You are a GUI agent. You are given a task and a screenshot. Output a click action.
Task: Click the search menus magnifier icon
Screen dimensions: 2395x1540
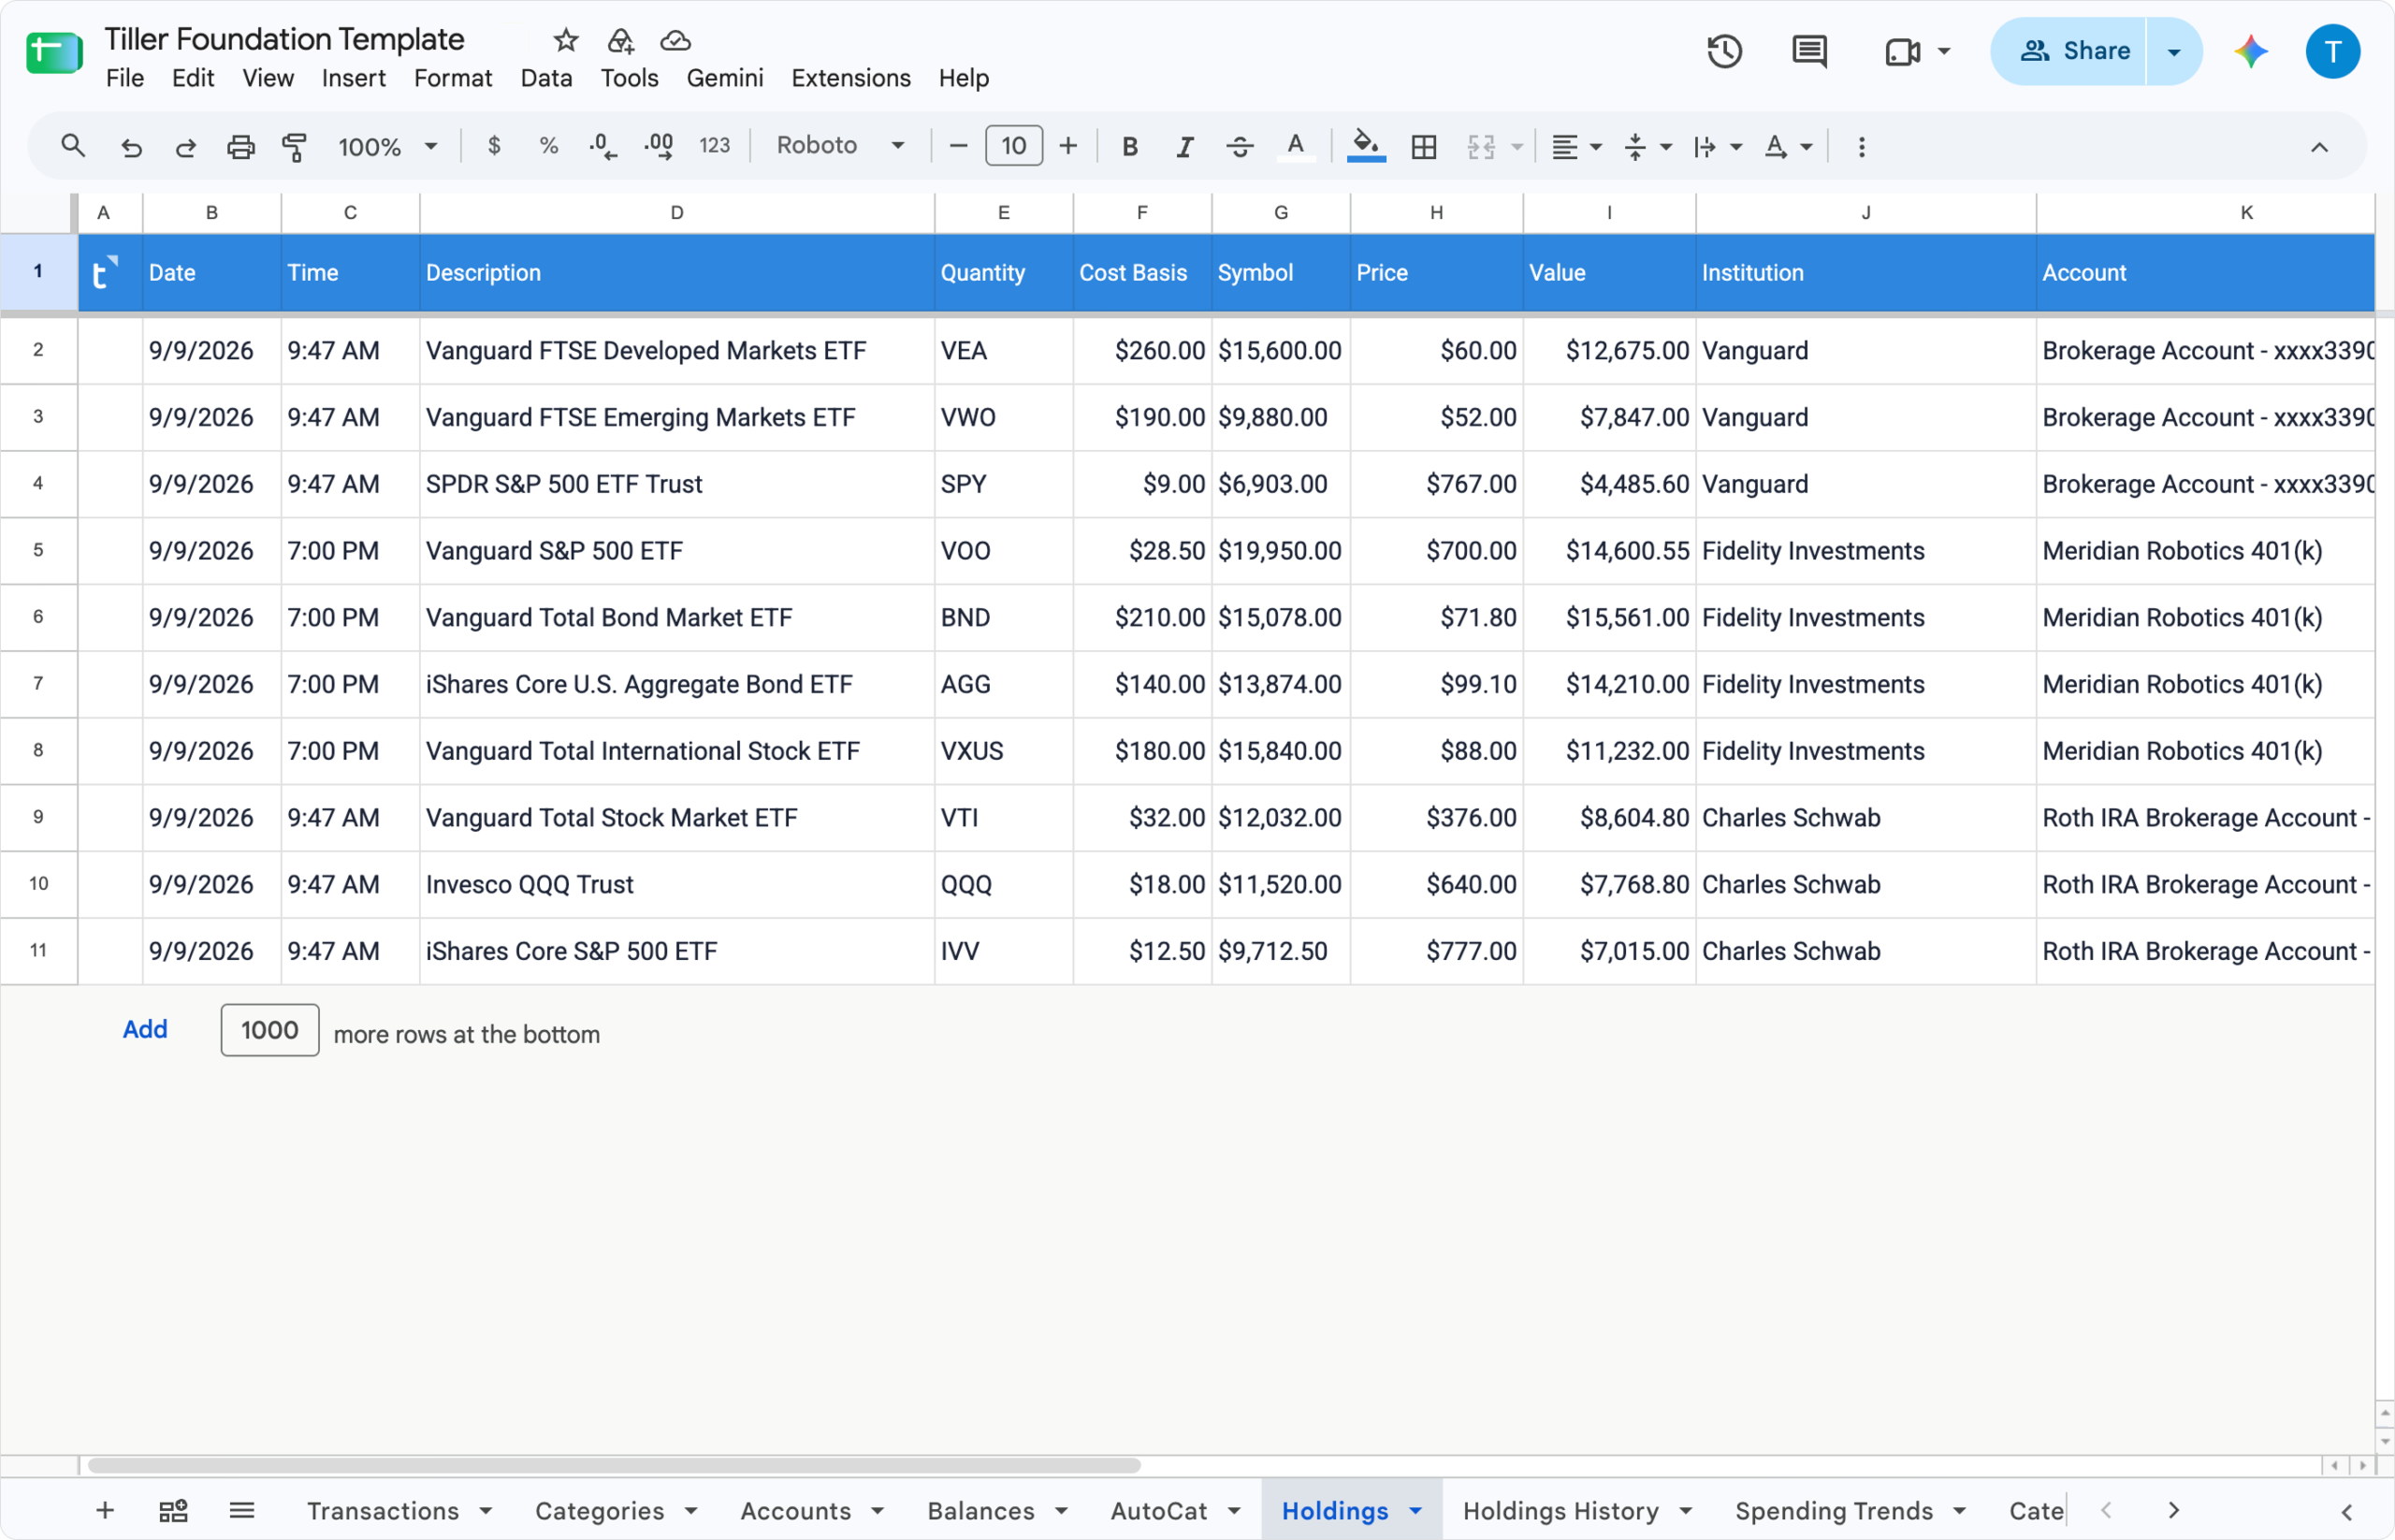72,146
